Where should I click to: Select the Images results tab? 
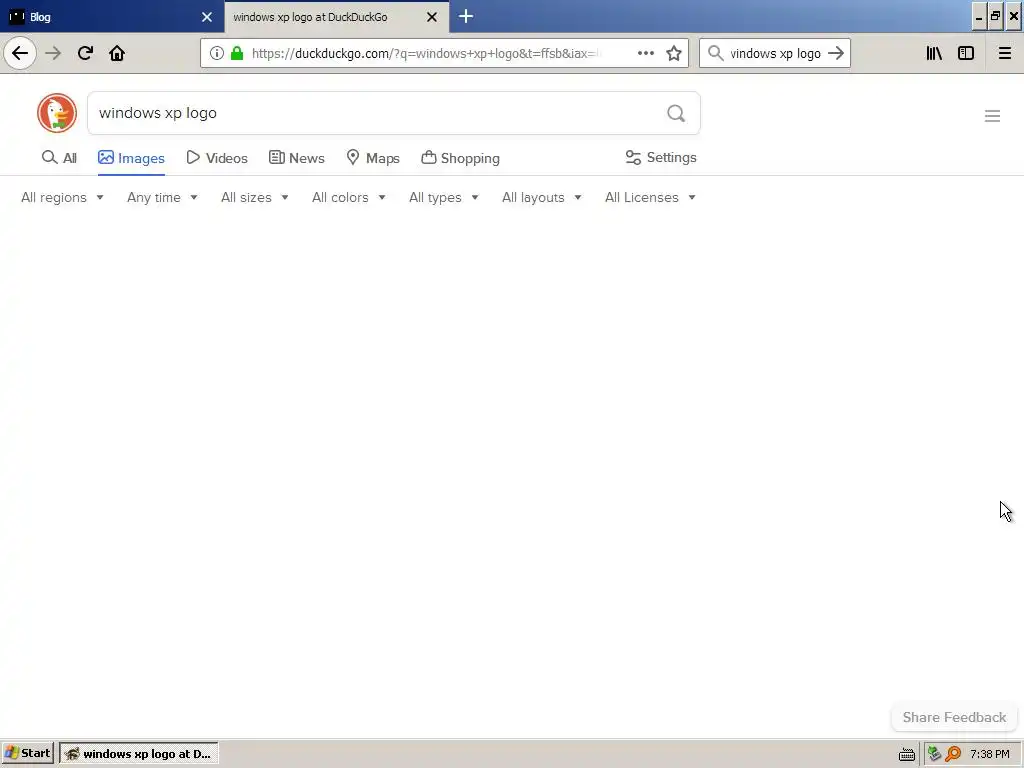click(131, 158)
